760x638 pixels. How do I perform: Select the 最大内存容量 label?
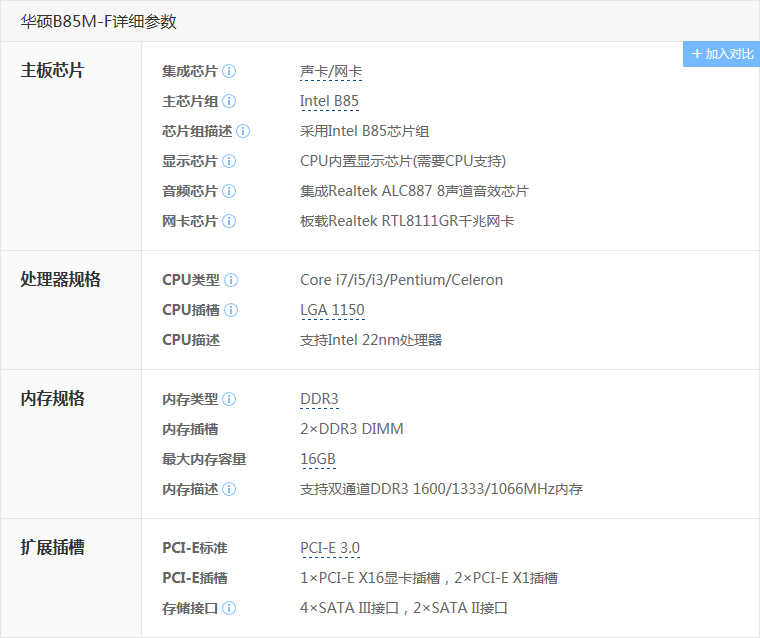click(205, 460)
